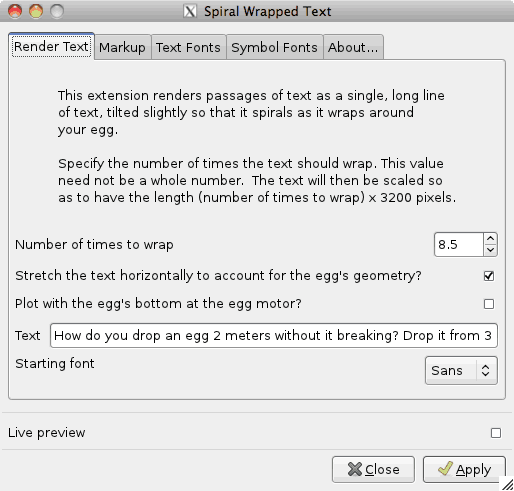Click the orange minimize window button

(36, 11)
